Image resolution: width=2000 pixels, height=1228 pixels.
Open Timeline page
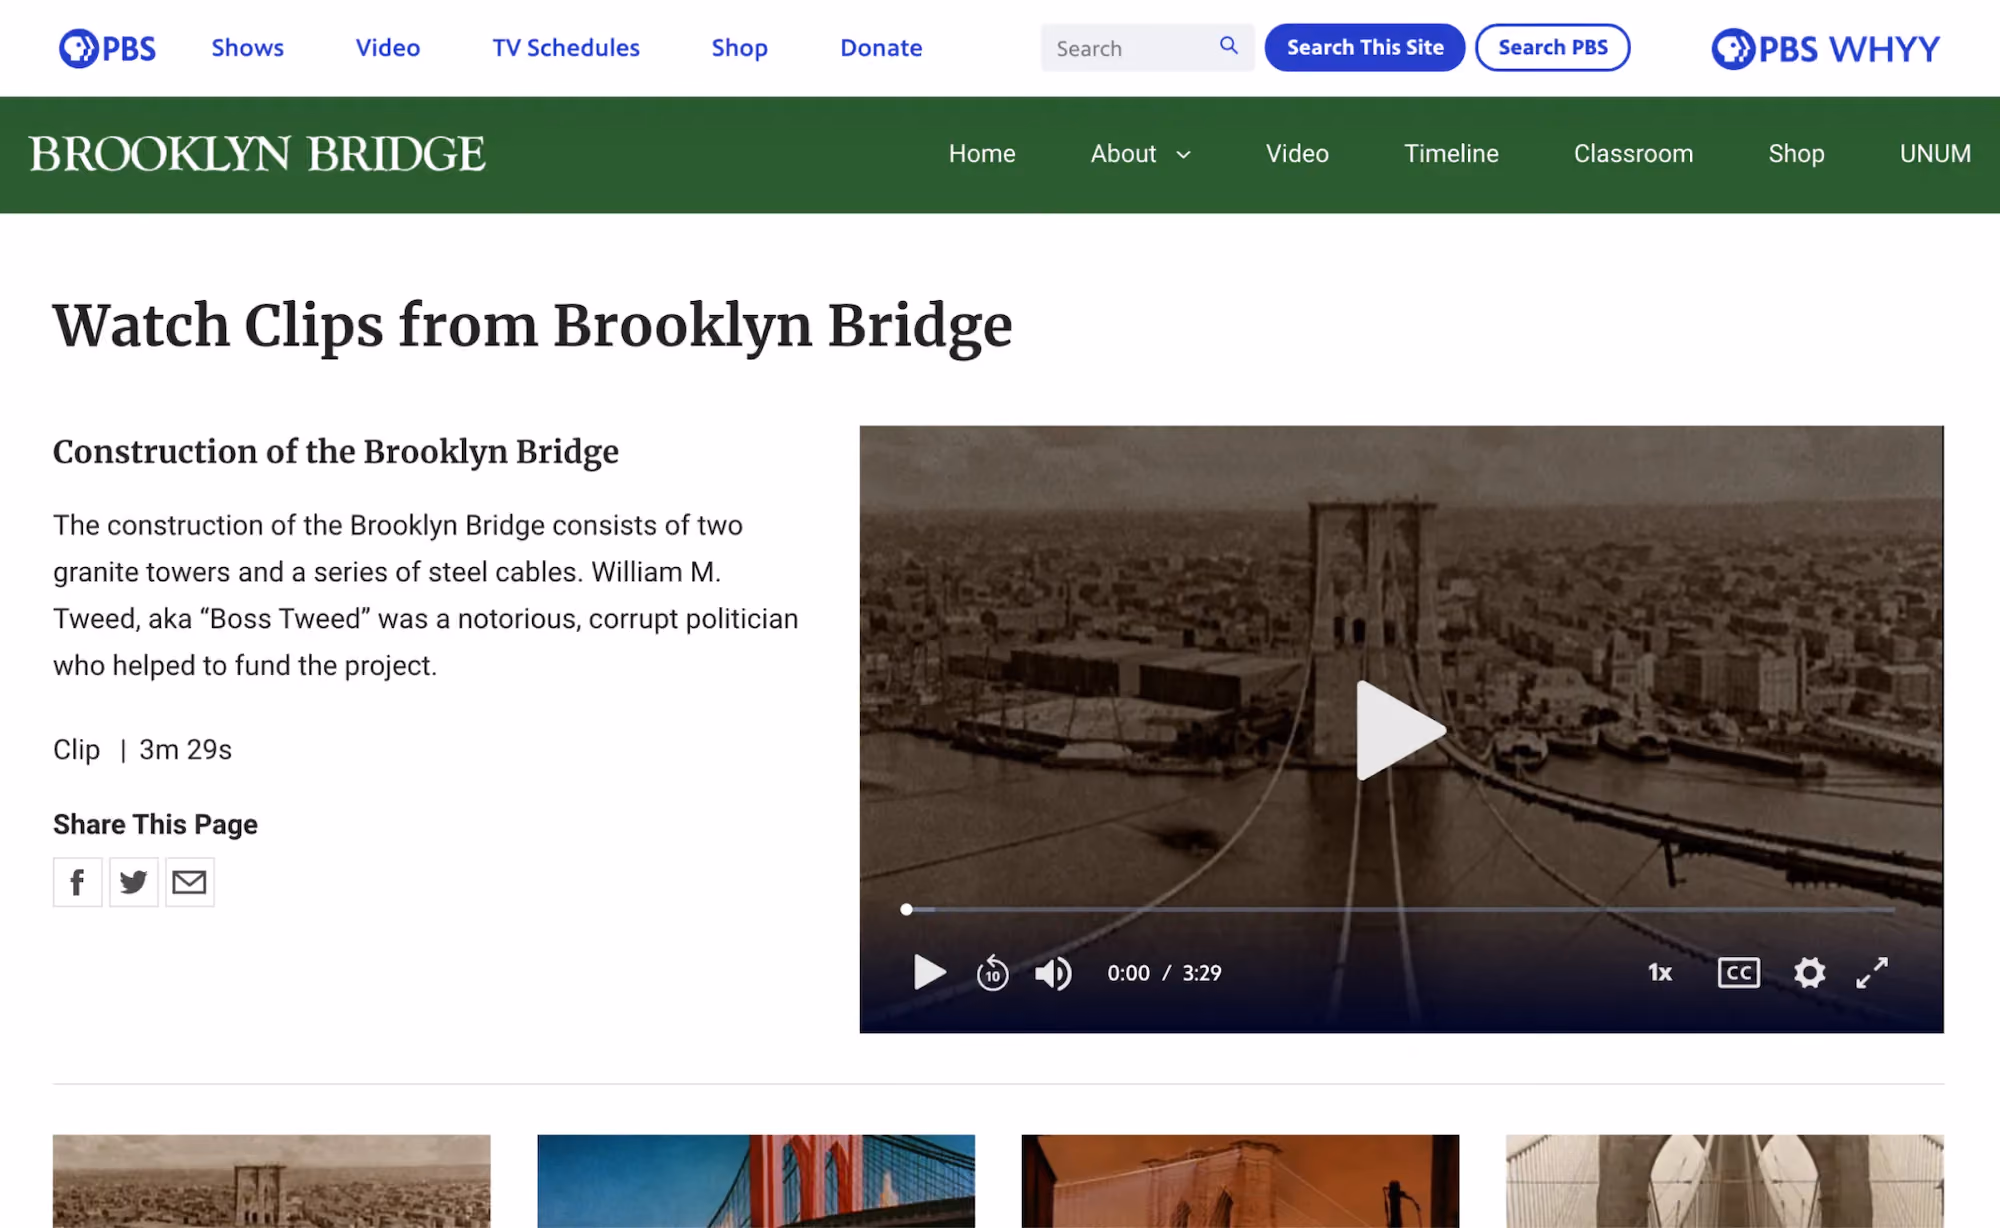point(1451,154)
